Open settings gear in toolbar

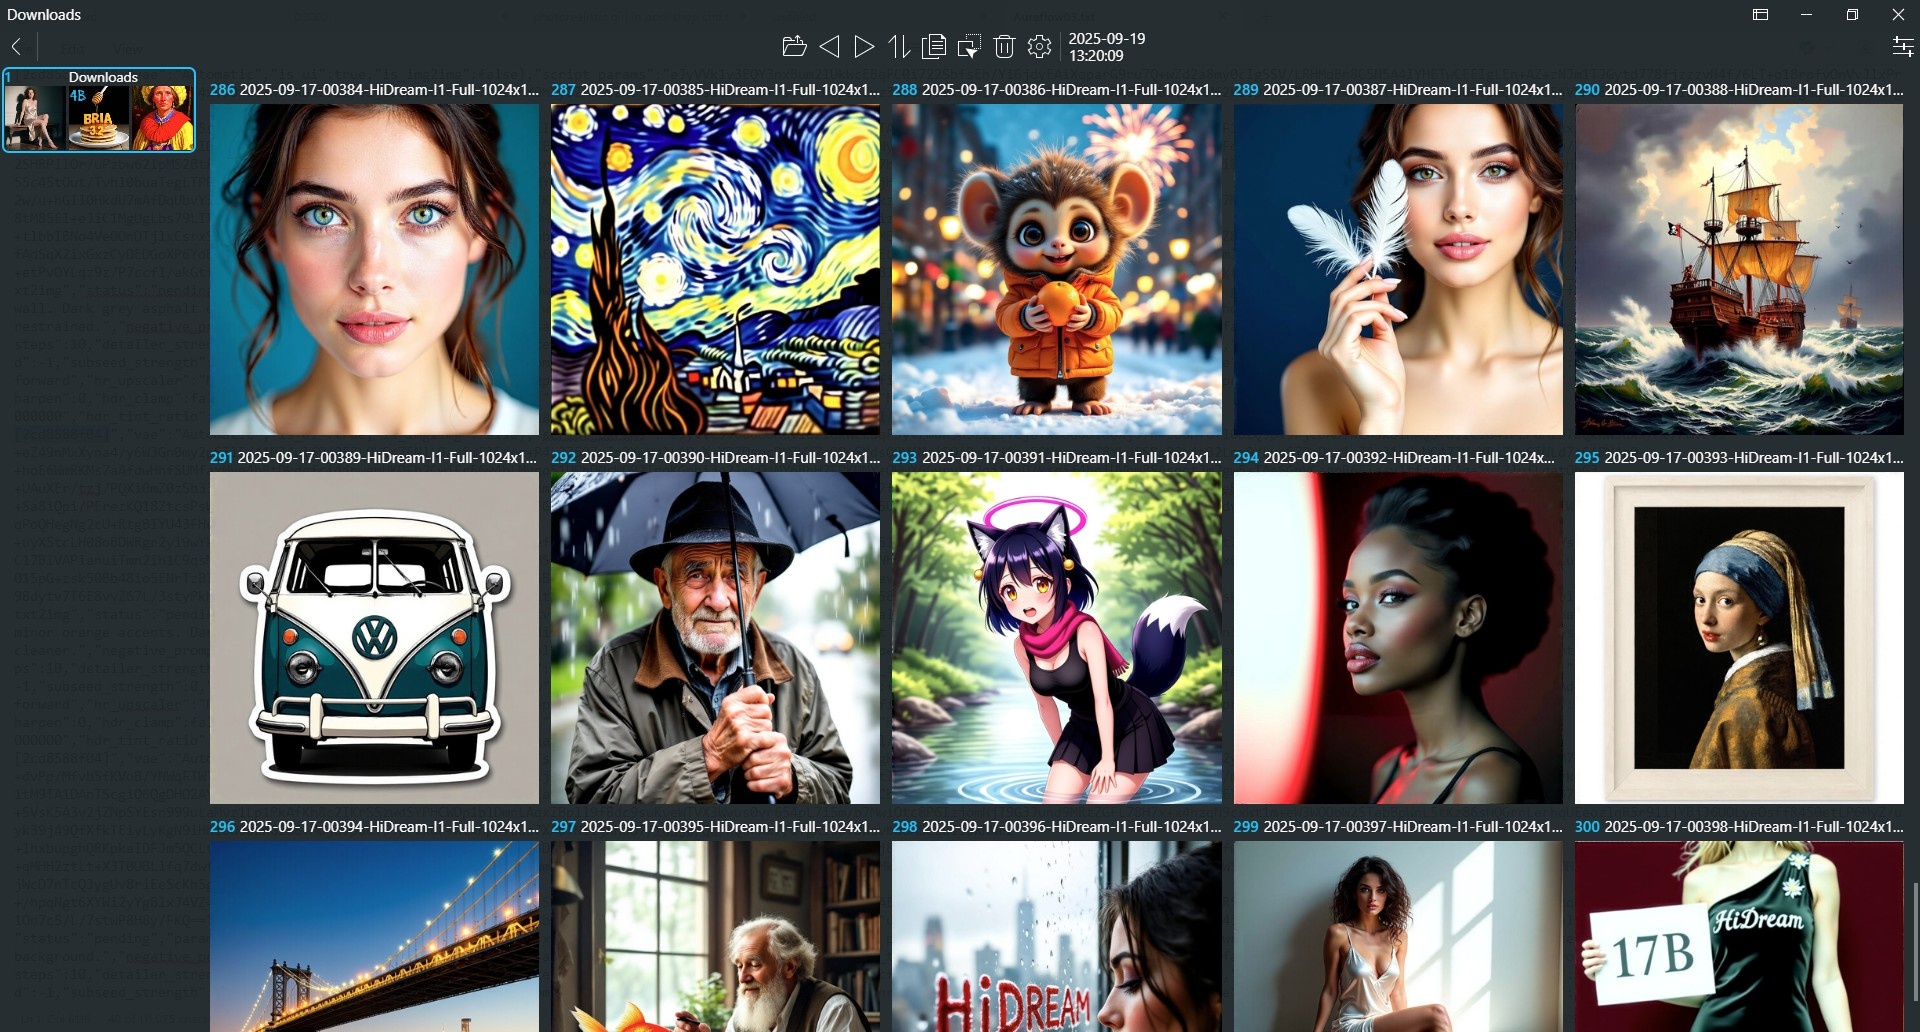(x=1040, y=46)
